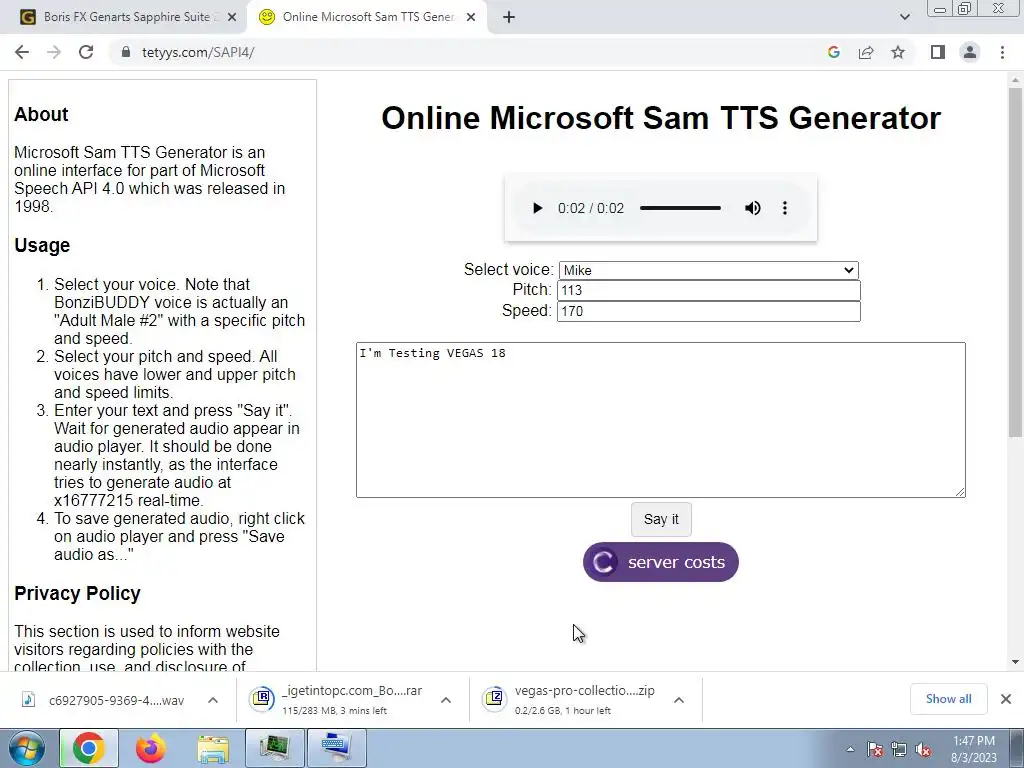
Task: Open the vegas-pro-collection zip download item
Action: [x=568, y=699]
